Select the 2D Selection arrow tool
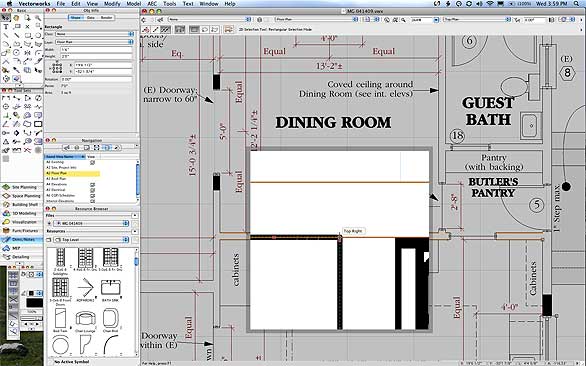This screenshot has width=586, height=366. point(6,18)
